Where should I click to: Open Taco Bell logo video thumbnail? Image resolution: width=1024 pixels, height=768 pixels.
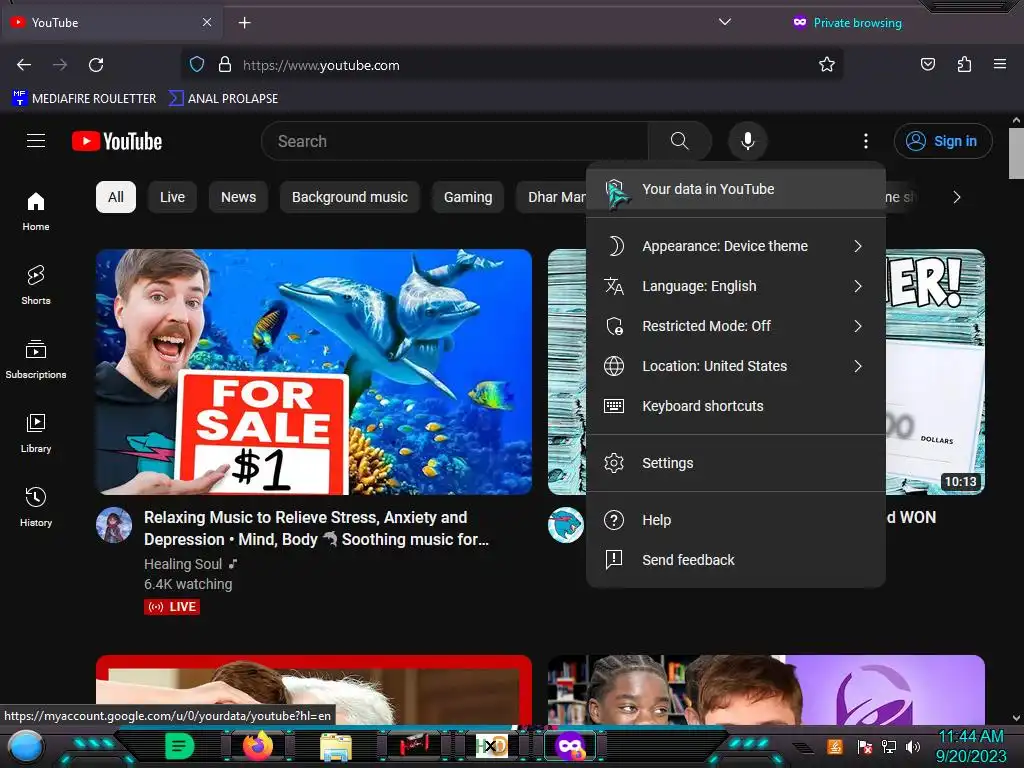coord(765,690)
